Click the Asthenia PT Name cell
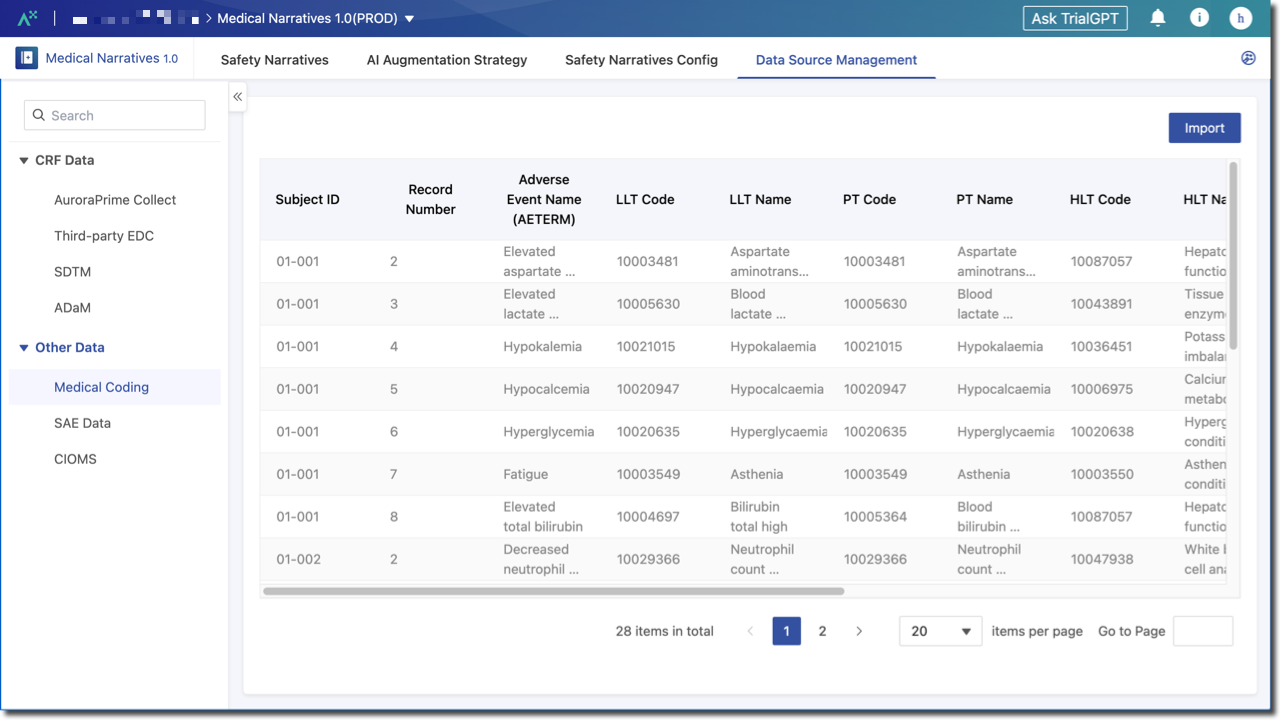Screen dimensions: 1280x720 coord(983,474)
